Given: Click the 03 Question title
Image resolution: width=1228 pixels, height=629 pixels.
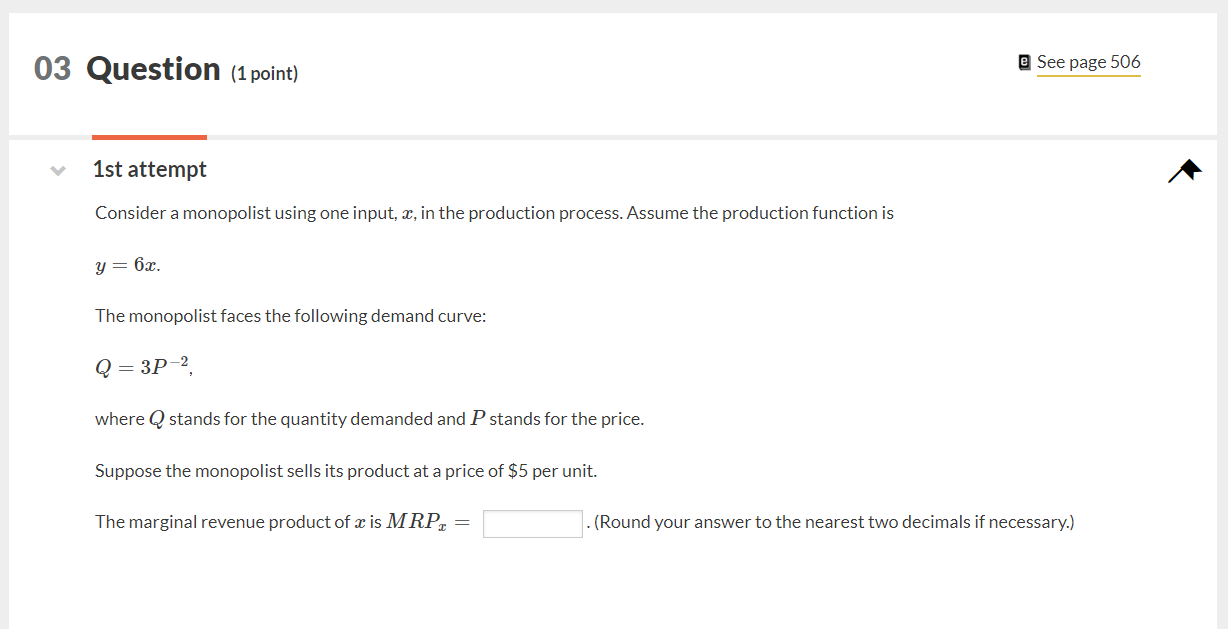Looking at the screenshot, I should click(x=127, y=69).
